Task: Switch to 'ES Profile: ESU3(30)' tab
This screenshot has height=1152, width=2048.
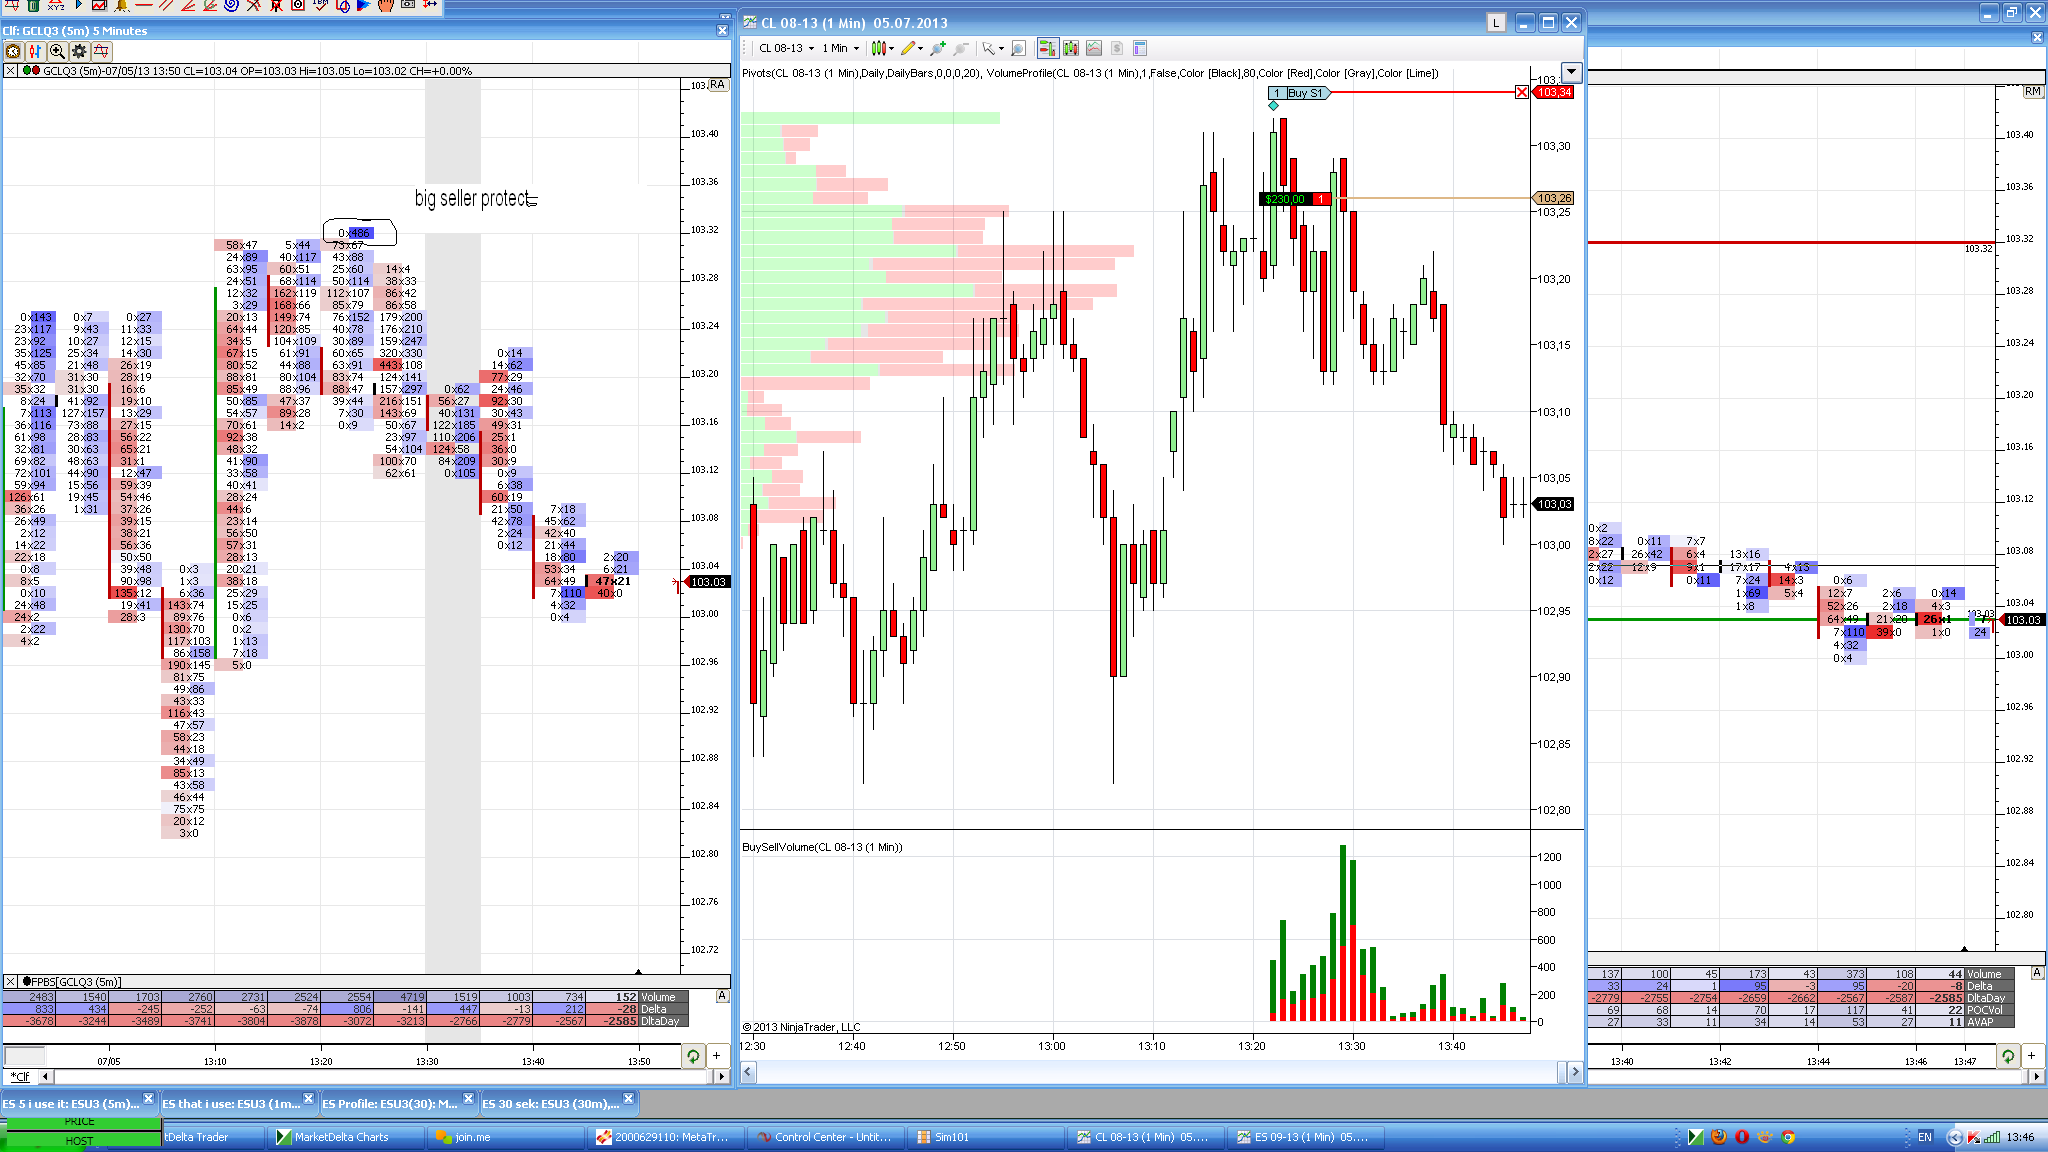Action: 391,1104
